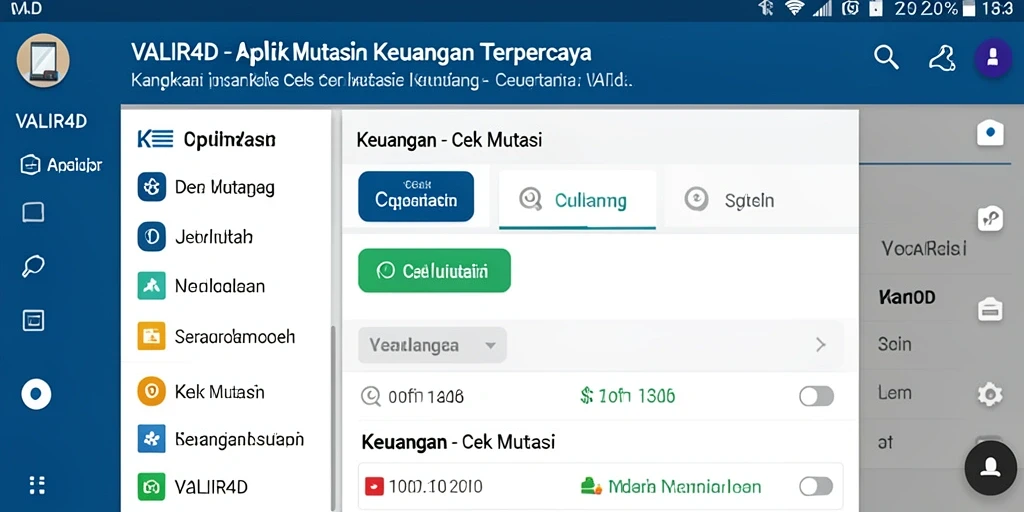Tap the Wi-Fi icon in status bar
The height and width of the screenshot is (512, 1024).
click(x=795, y=8)
